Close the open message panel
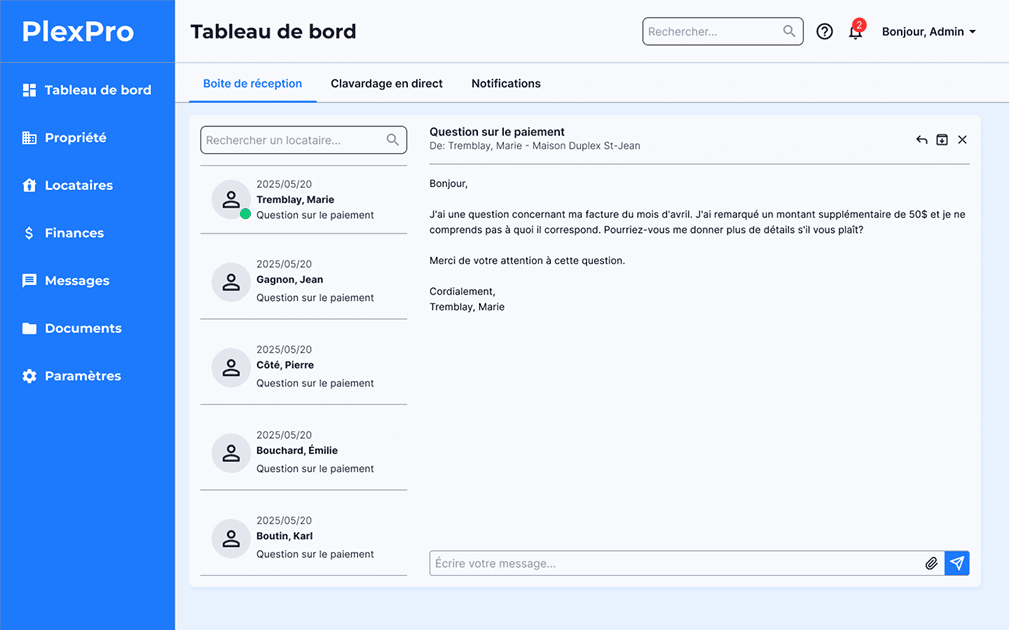 tap(962, 140)
